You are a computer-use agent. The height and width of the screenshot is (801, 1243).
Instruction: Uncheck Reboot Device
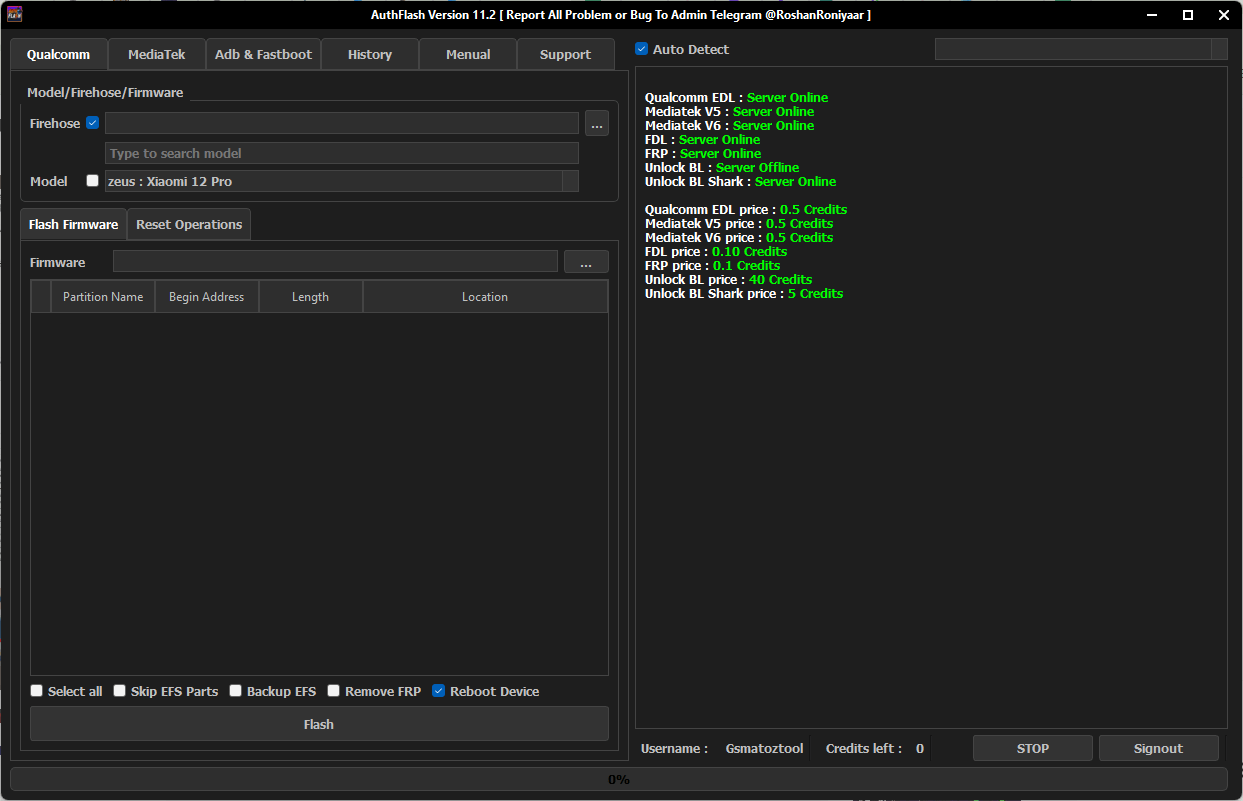click(438, 691)
